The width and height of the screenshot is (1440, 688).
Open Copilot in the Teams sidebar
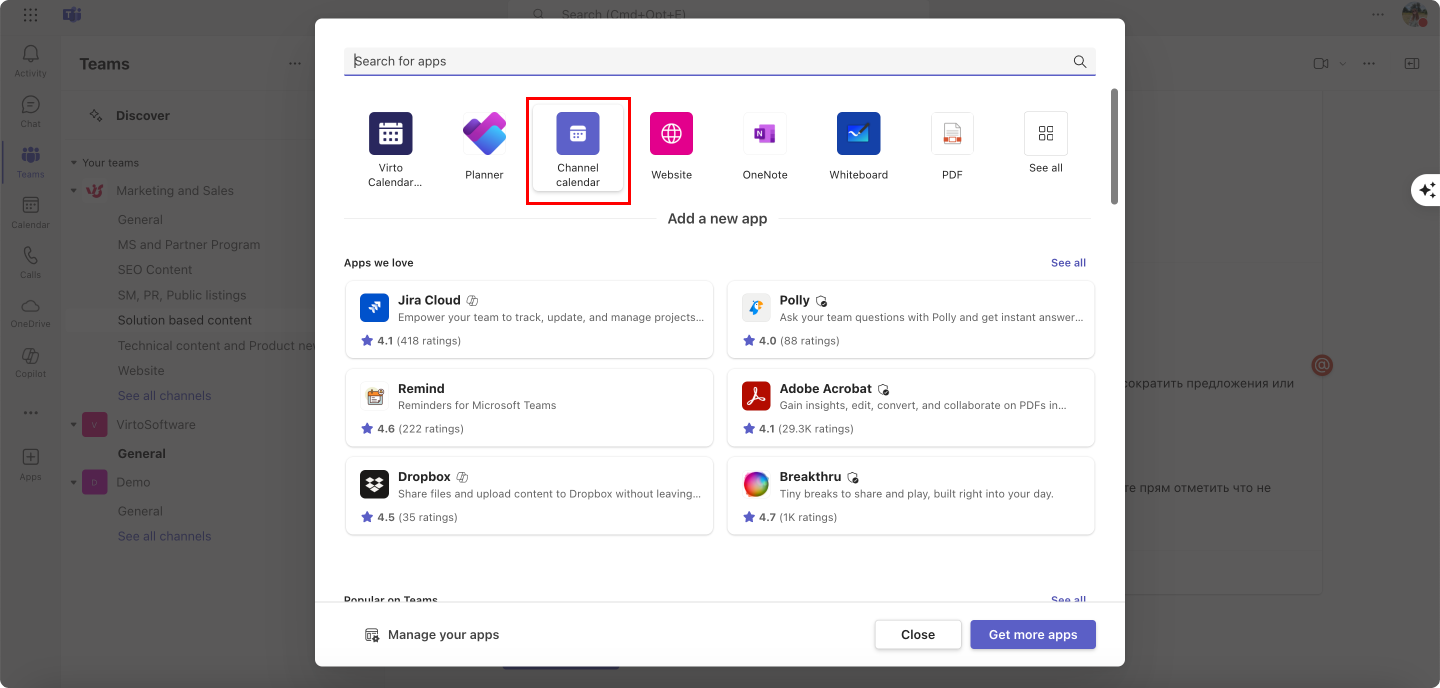[30, 361]
